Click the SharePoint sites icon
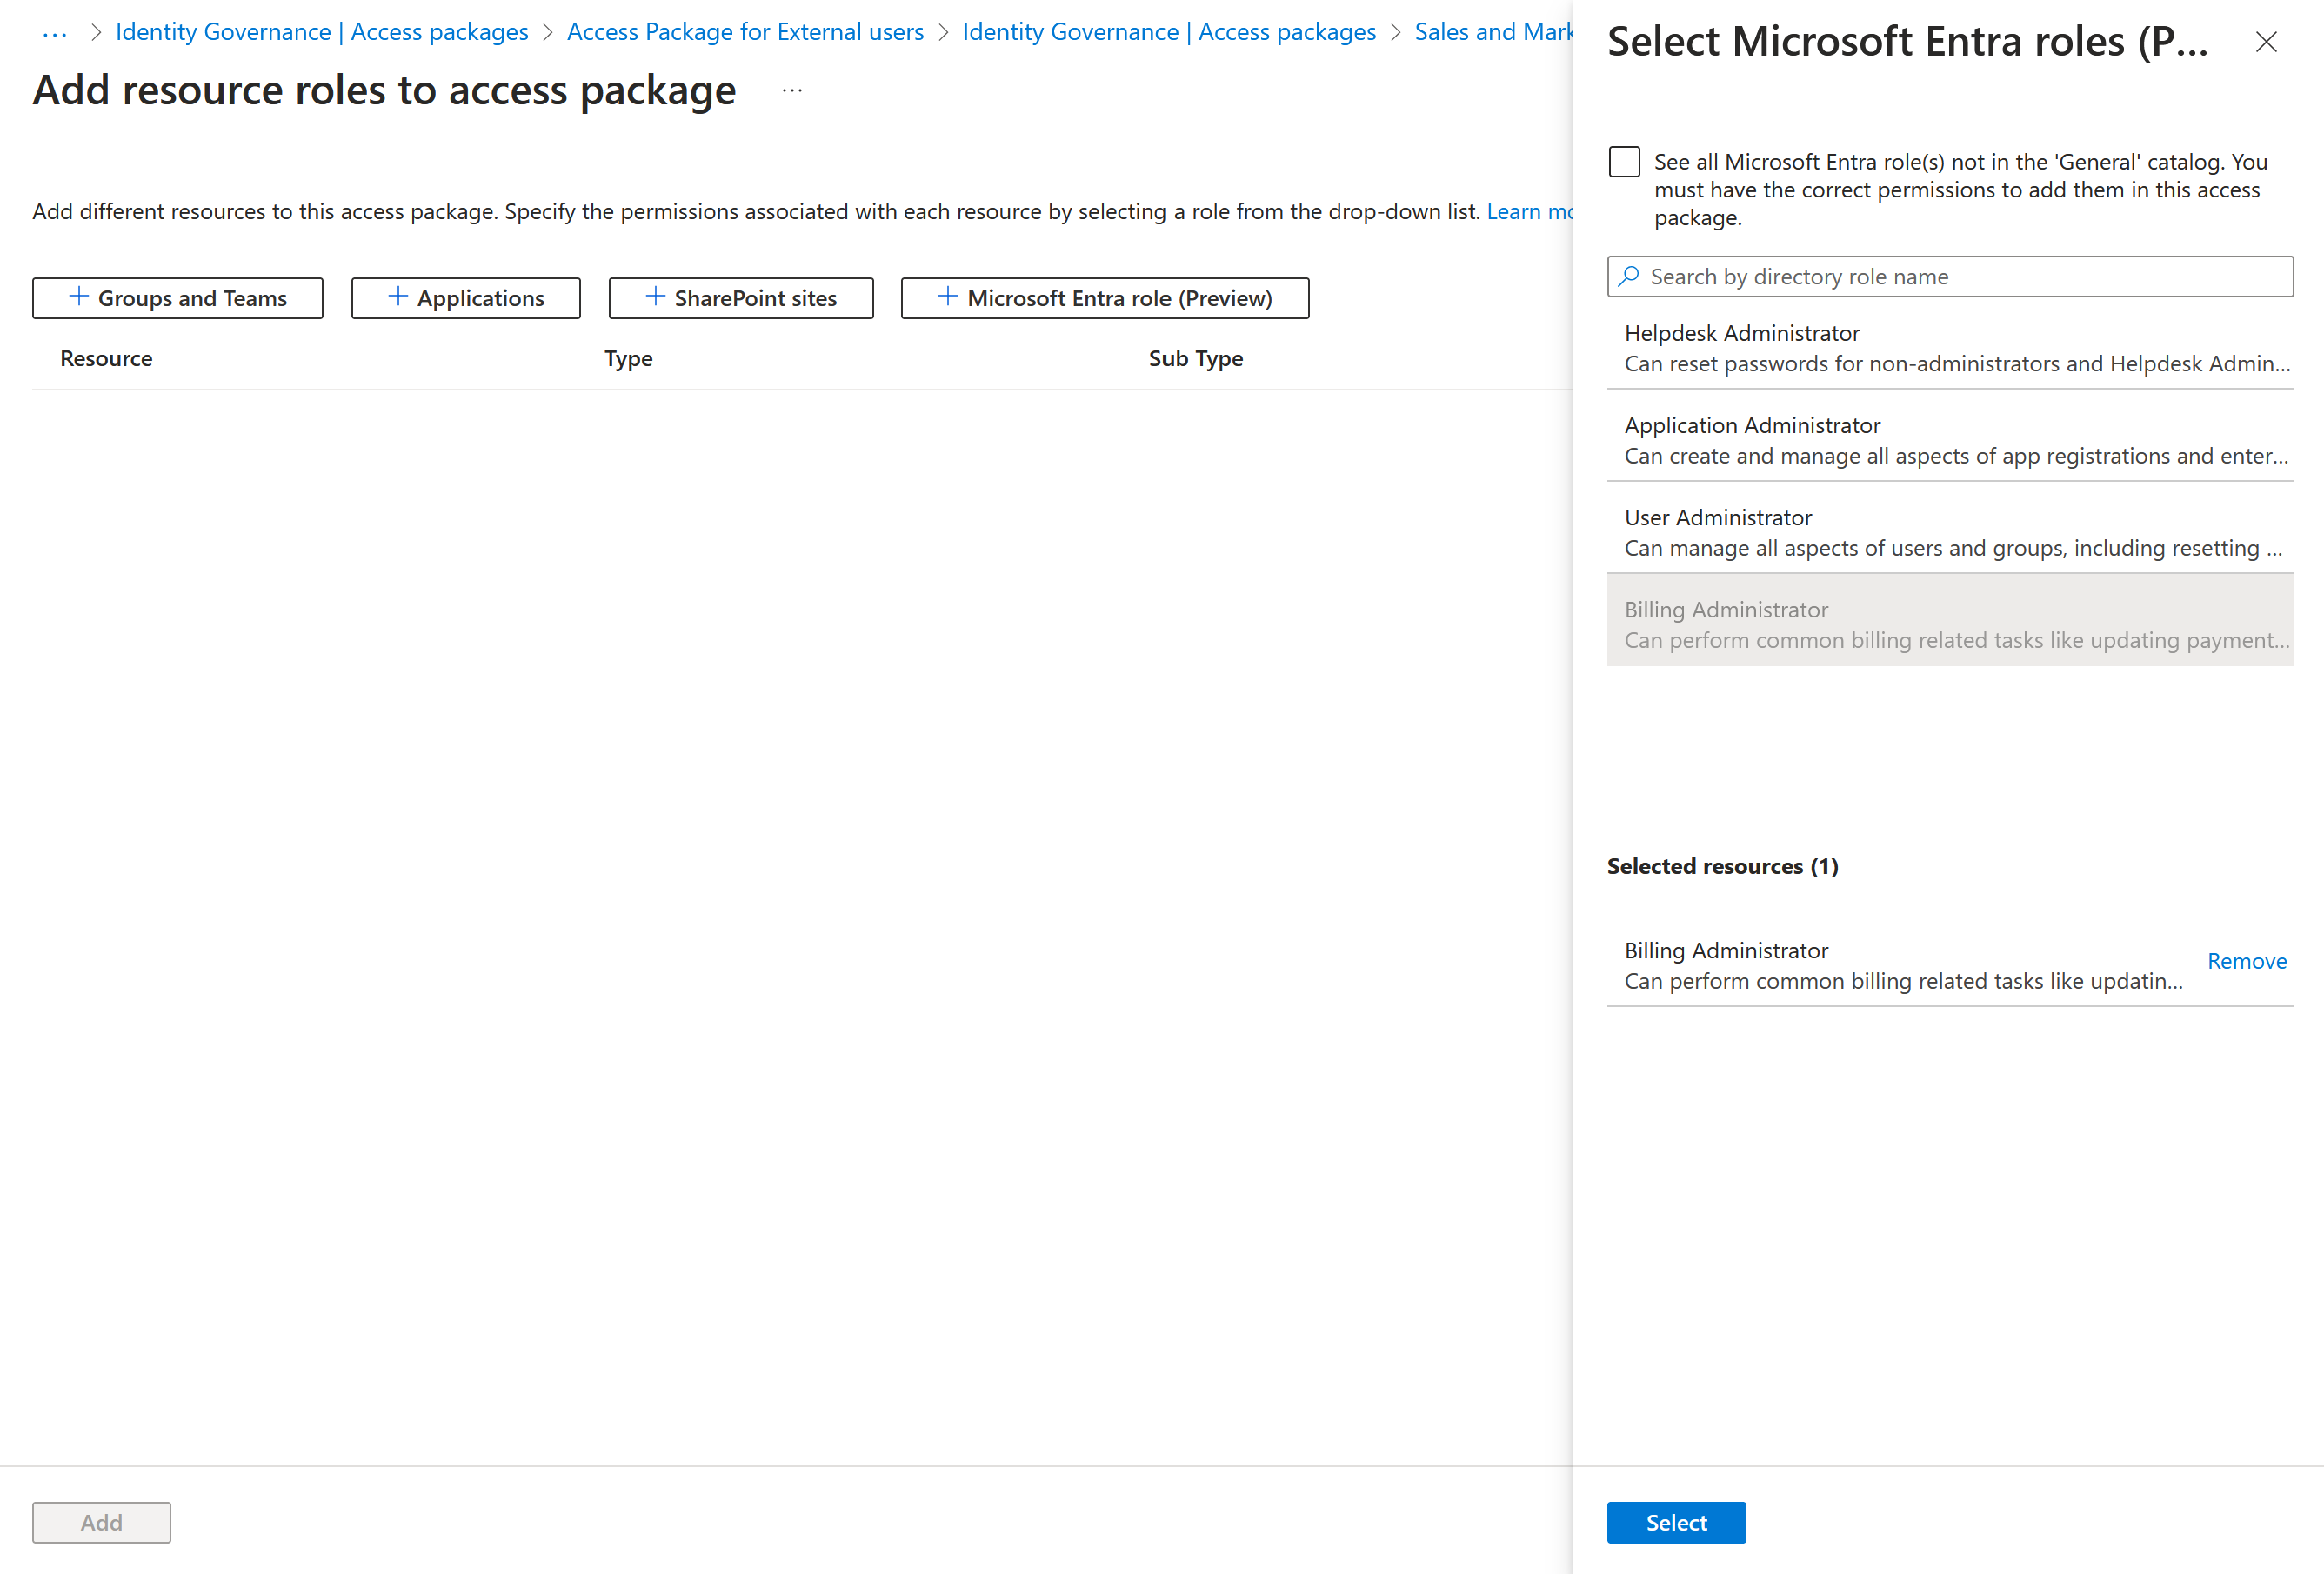Image resolution: width=2324 pixels, height=1574 pixels. tap(739, 297)
